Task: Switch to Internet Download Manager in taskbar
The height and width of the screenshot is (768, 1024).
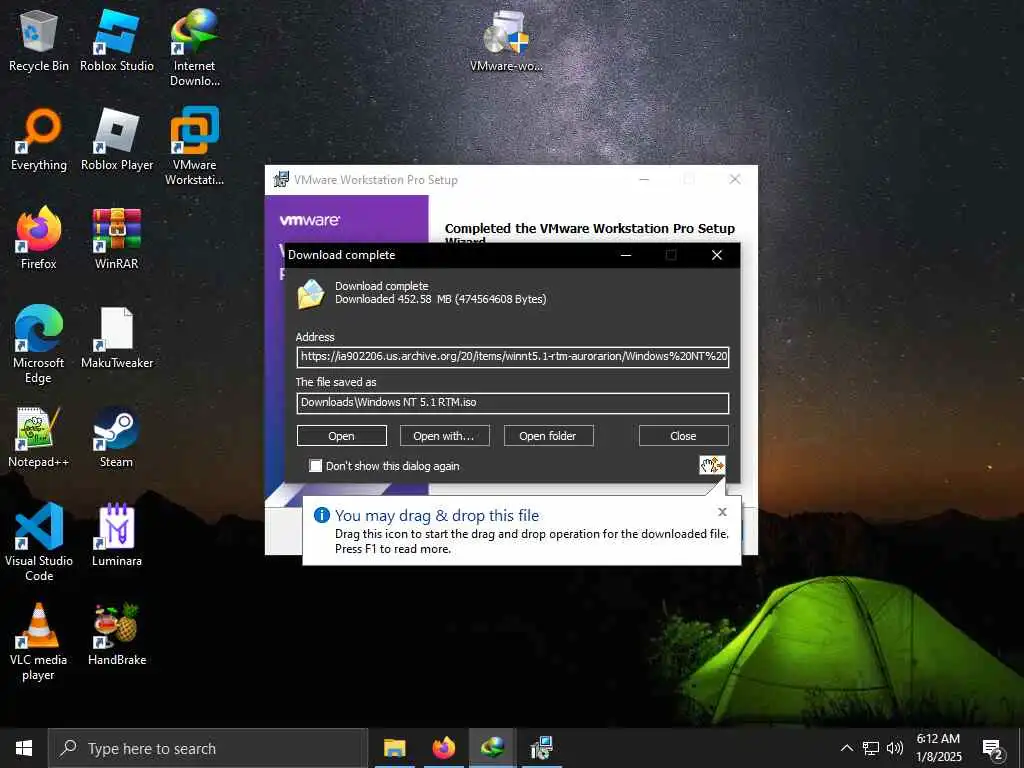Action: tap(492, 748)
